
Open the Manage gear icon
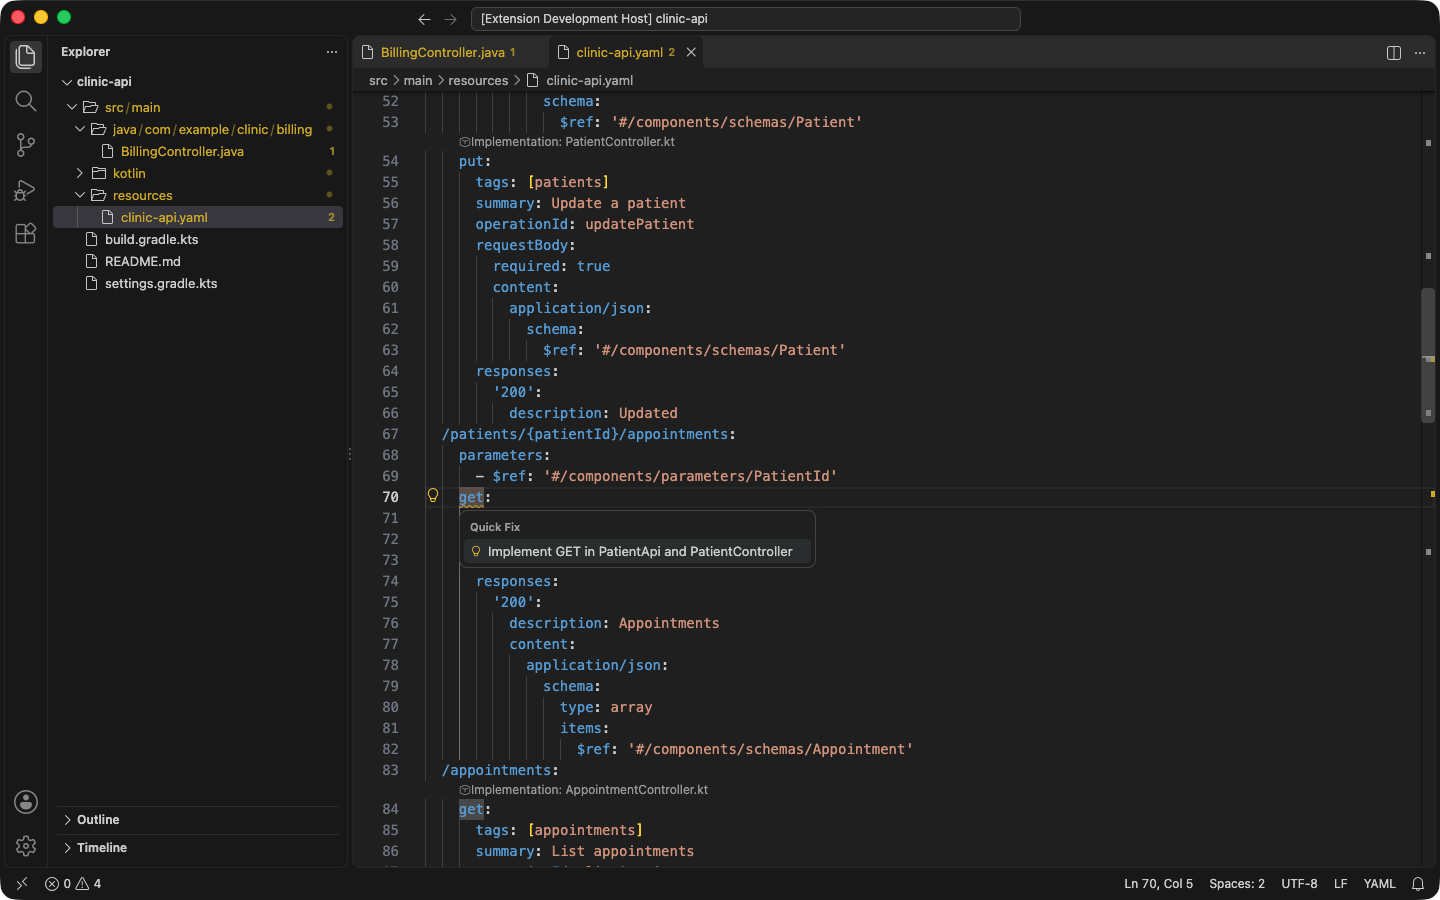click(x=26, y=846)
